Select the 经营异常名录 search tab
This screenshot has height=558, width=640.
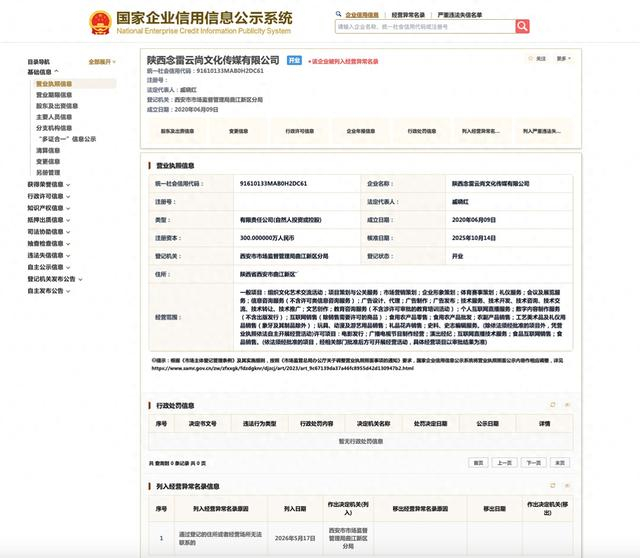coord(408,15)
